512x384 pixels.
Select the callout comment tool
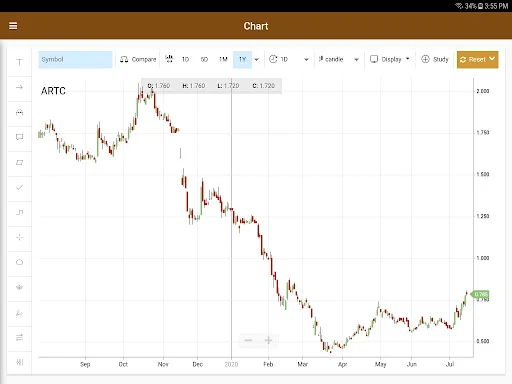tap(20, 137)
